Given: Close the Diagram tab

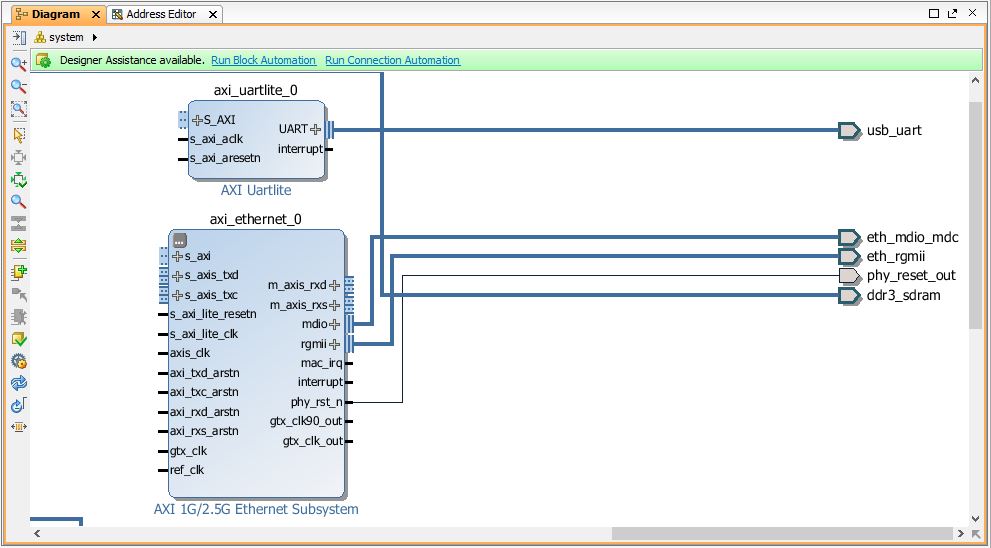Looking at the screenshot, I should 95,15.
